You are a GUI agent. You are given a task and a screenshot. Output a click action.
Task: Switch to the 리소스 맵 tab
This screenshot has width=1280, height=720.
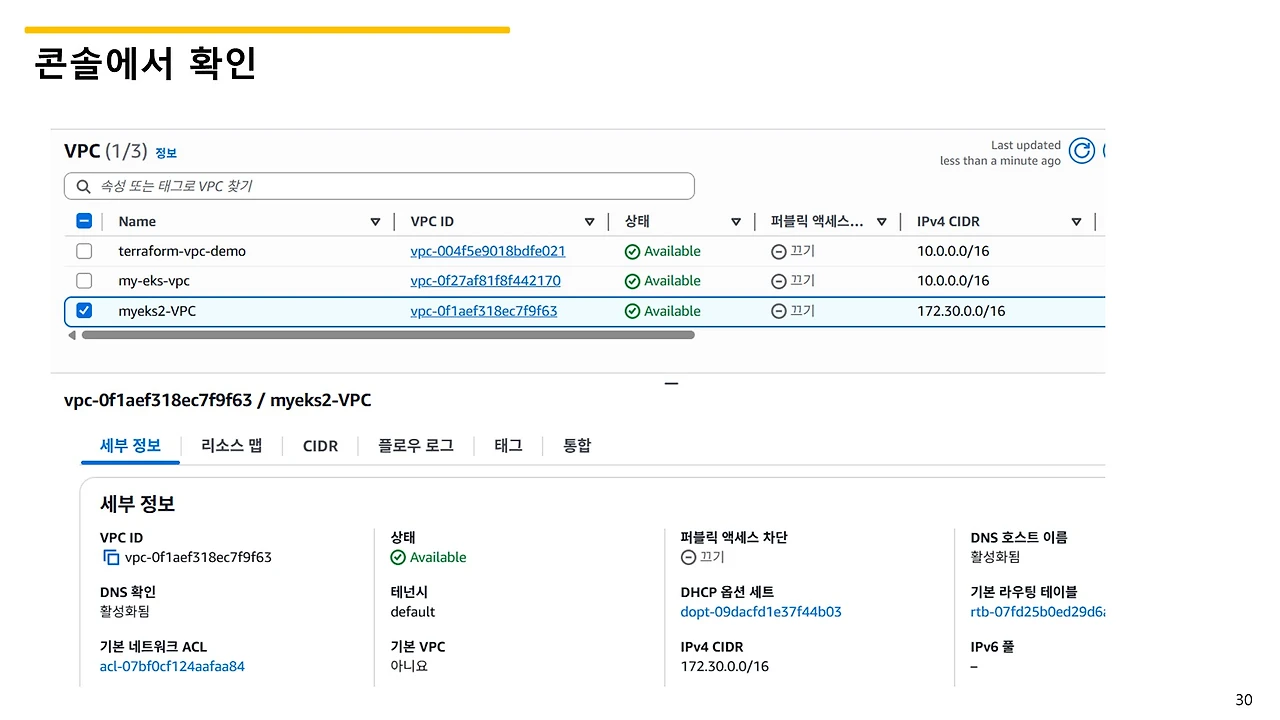click(231, 446)
